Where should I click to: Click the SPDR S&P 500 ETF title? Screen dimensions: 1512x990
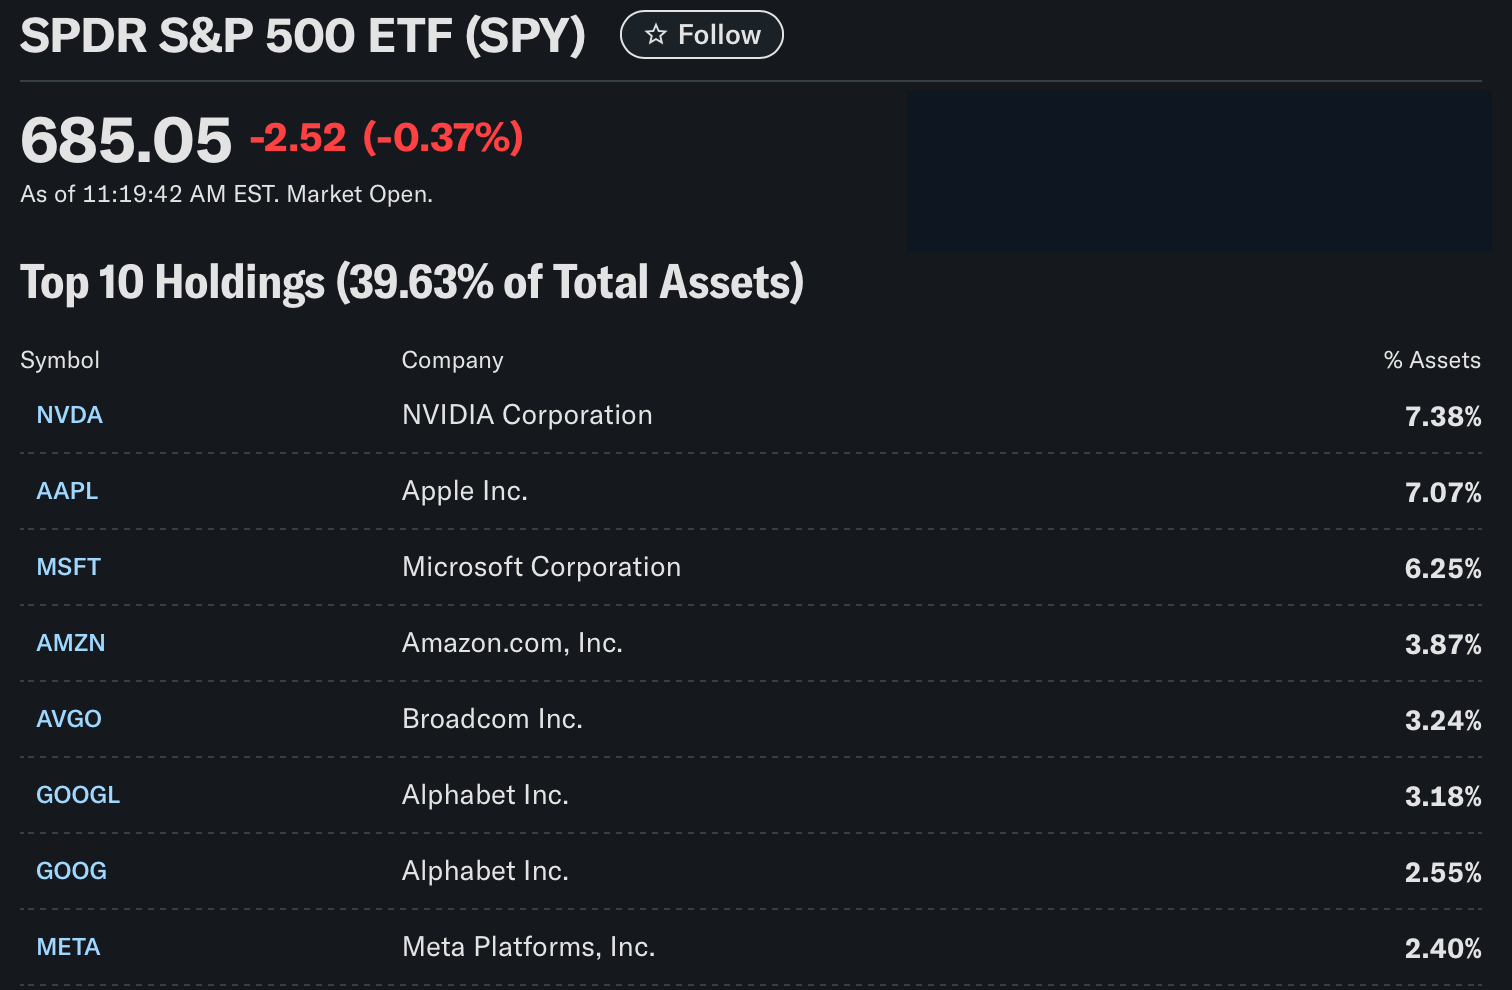click(302, 36)
